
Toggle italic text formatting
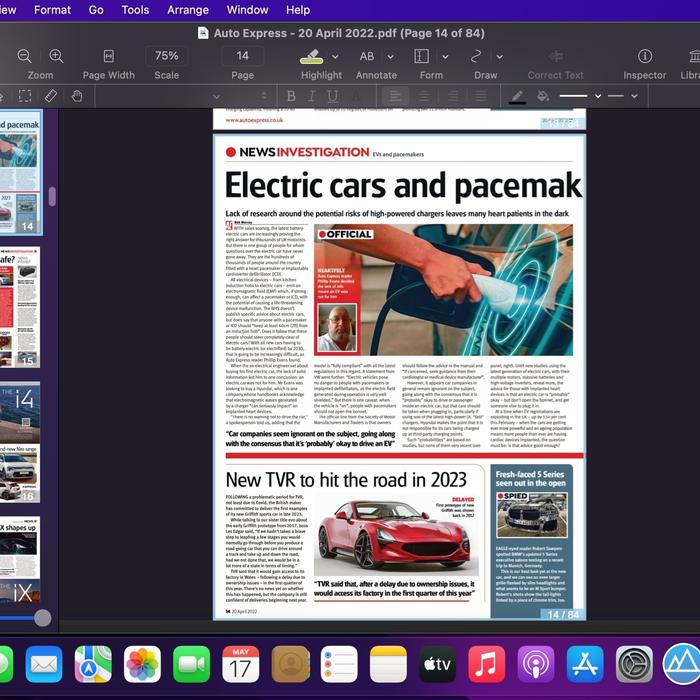click(312, 96)
